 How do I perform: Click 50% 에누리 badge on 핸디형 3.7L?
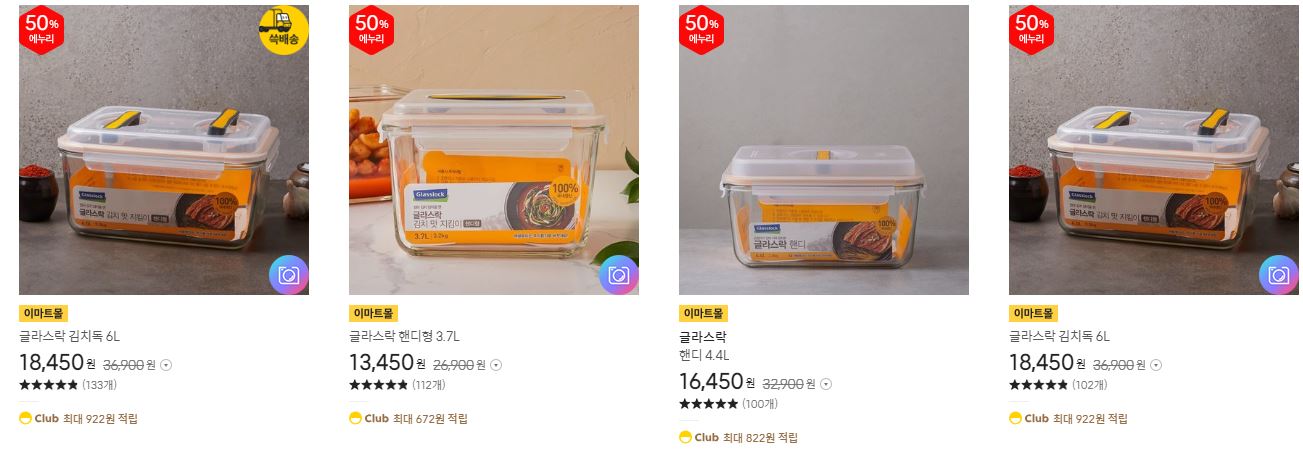point(372,30)
